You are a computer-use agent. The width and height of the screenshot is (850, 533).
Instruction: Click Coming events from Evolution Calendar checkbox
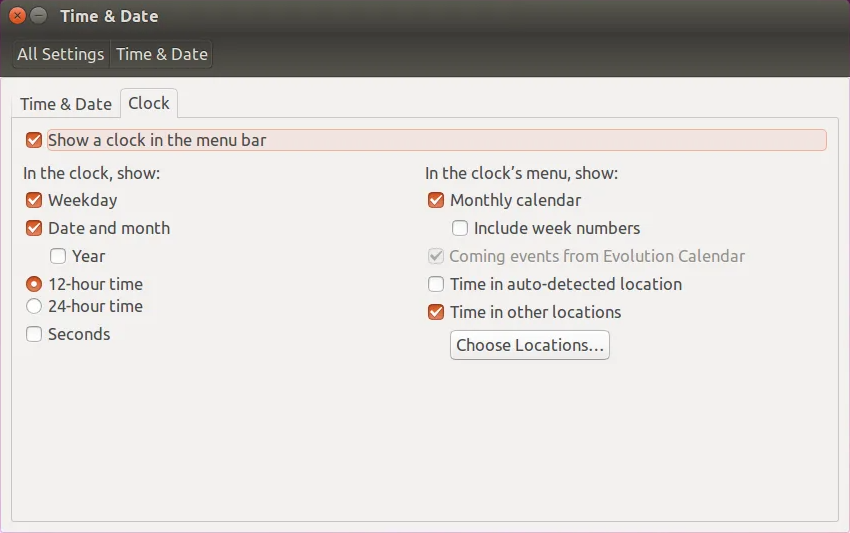pos(436,256)
